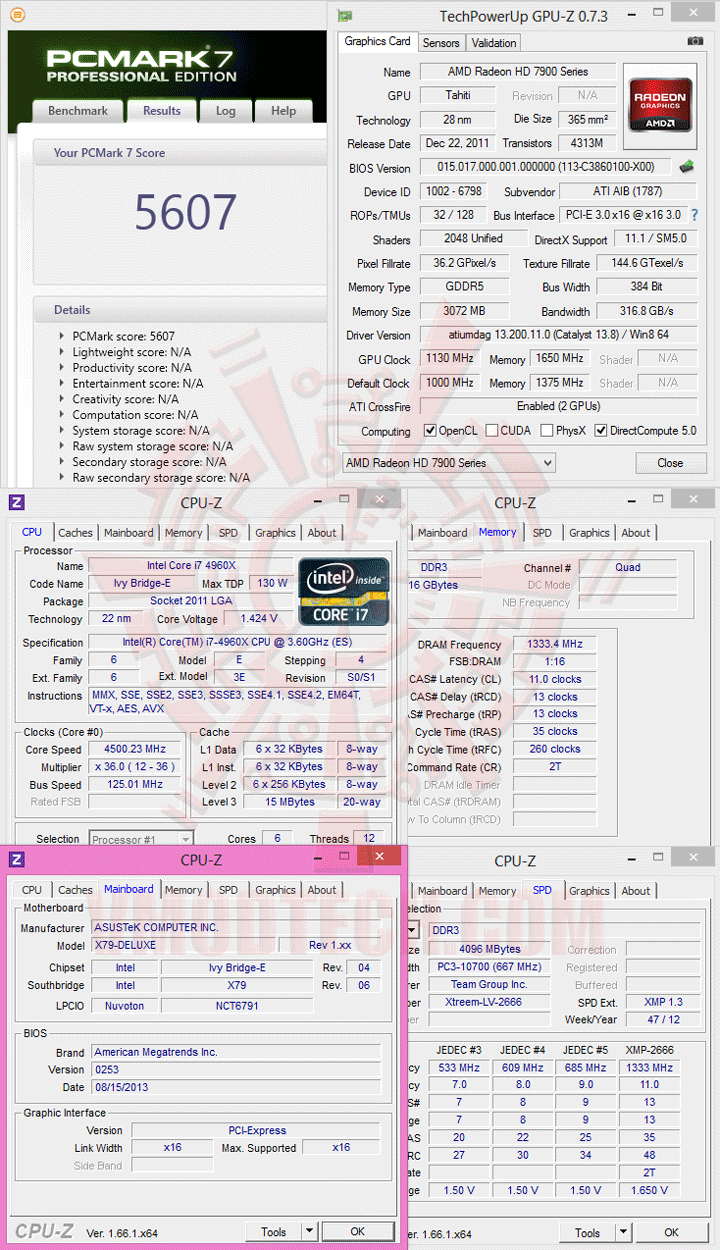This screenshot has height=1250, width=720.
Task: Expand the Computation score detail row
Action: click(x=62, y=415)
